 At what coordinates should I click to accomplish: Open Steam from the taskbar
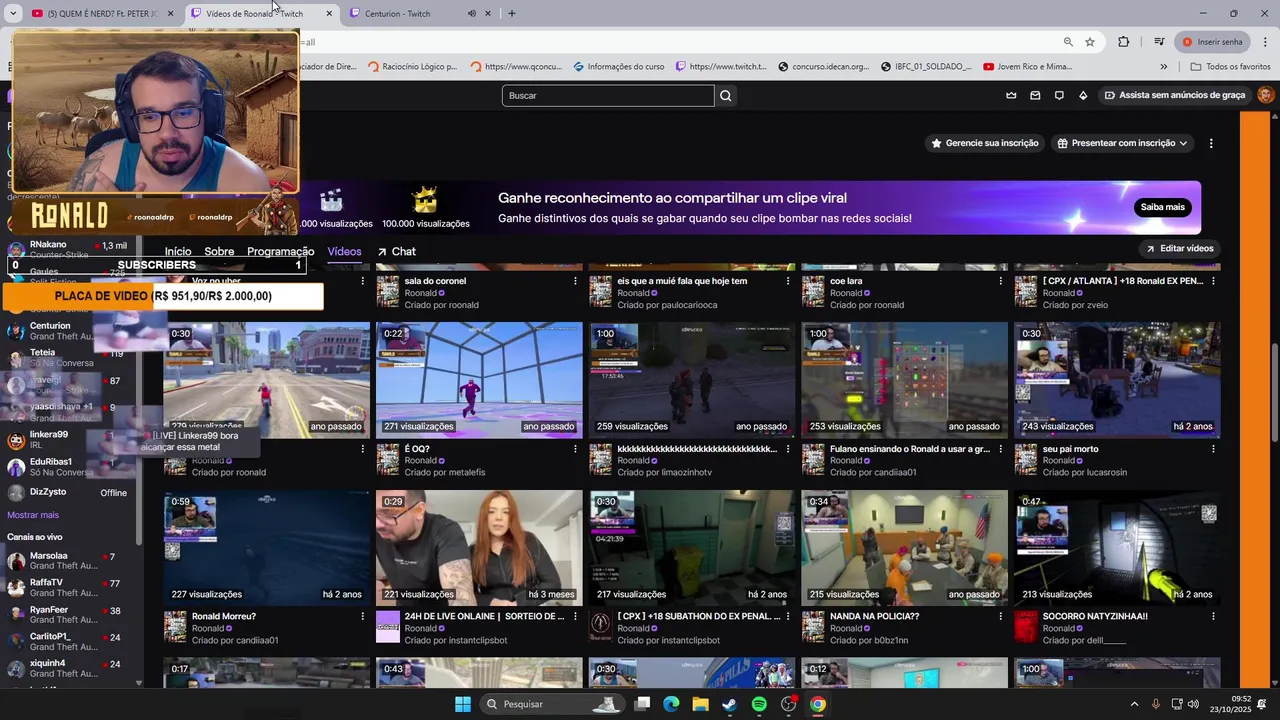[x=730, y=704]
